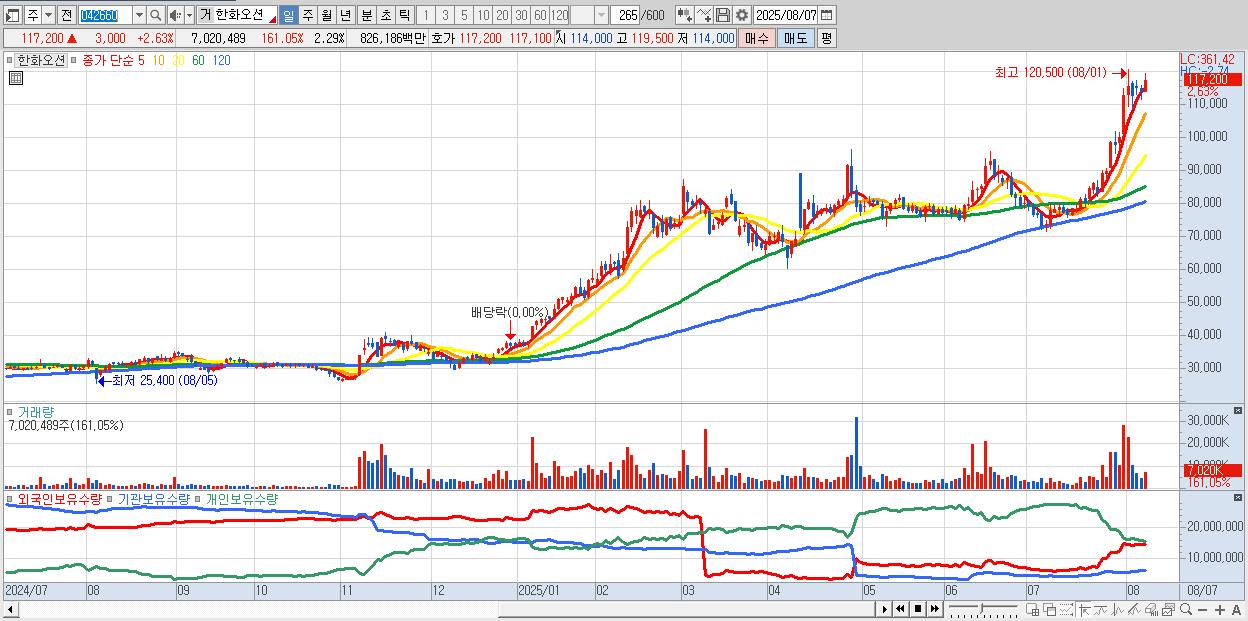This screenshot has width=1248, height=621.
Task: Open chart settings gear icon
Action: click(x=741, y=15)
